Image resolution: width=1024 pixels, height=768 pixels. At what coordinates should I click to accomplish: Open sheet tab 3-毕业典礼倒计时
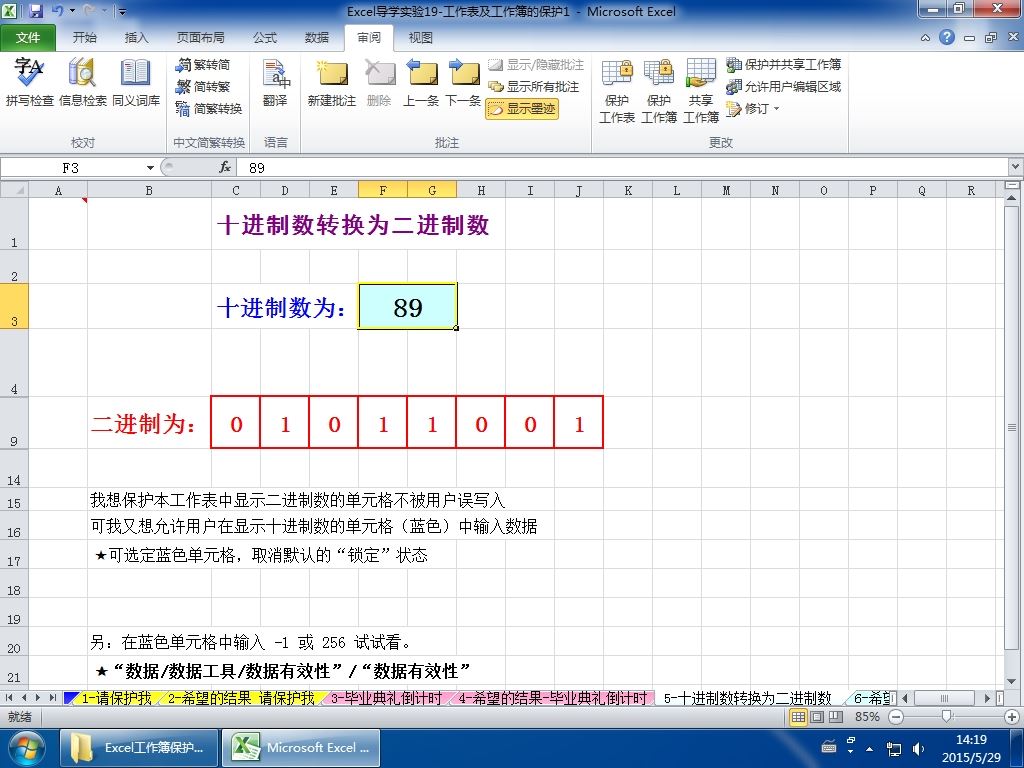click(x=385, y=698)
